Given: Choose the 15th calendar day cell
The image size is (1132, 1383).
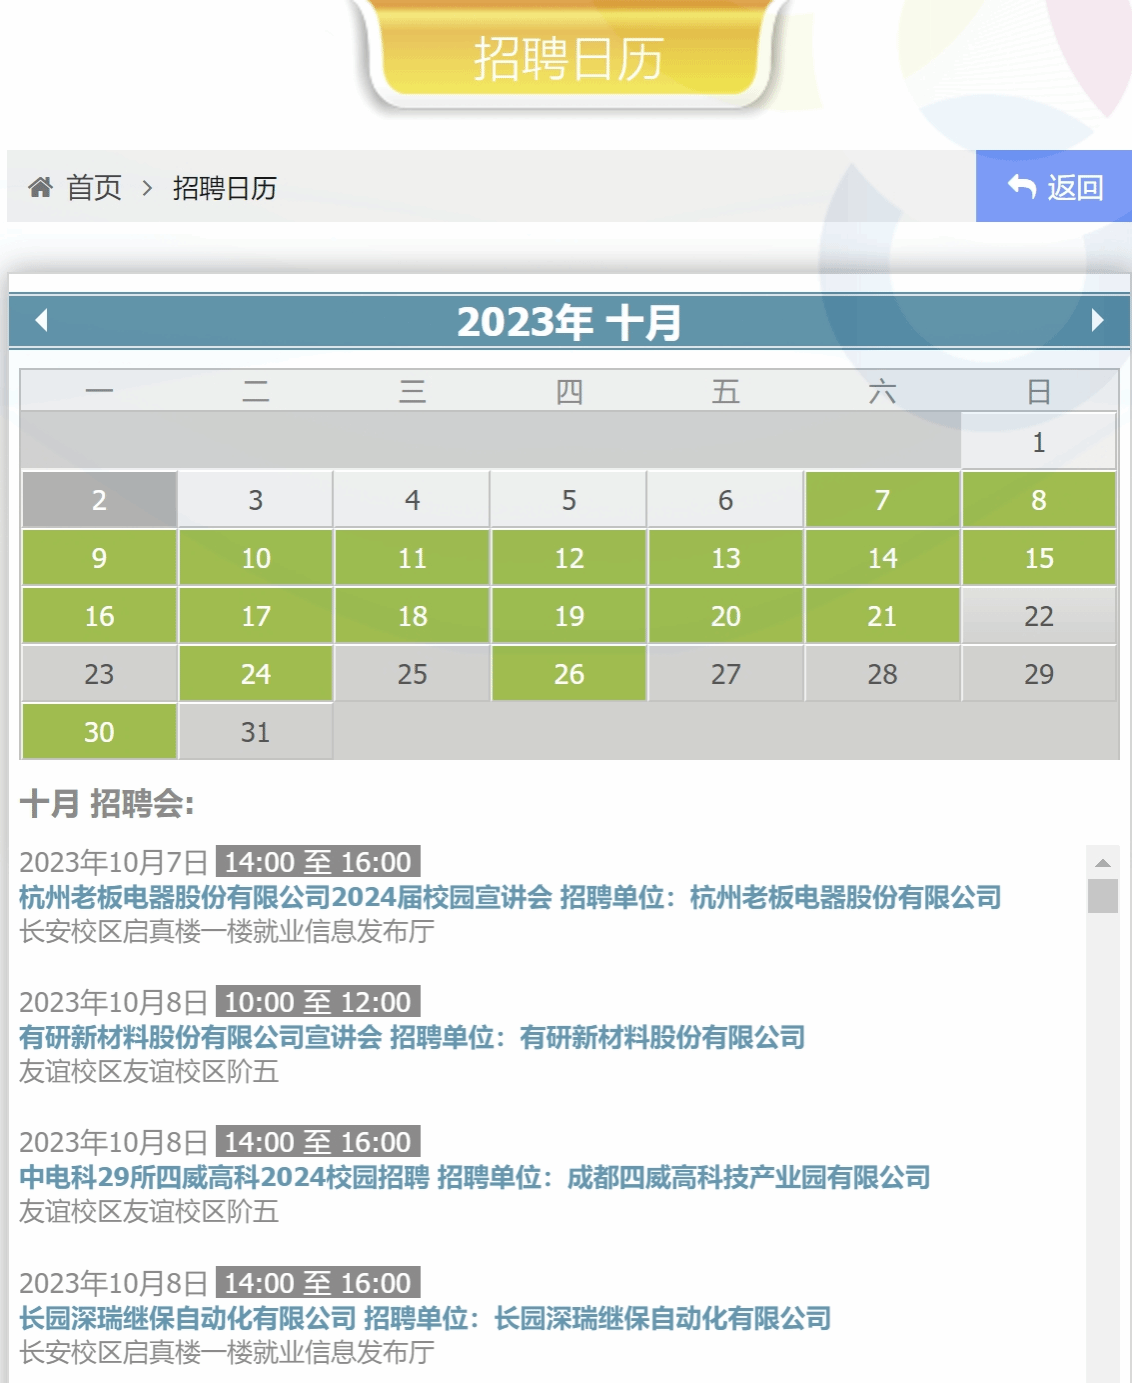Looking at the screenshot, I should 1038,558.
